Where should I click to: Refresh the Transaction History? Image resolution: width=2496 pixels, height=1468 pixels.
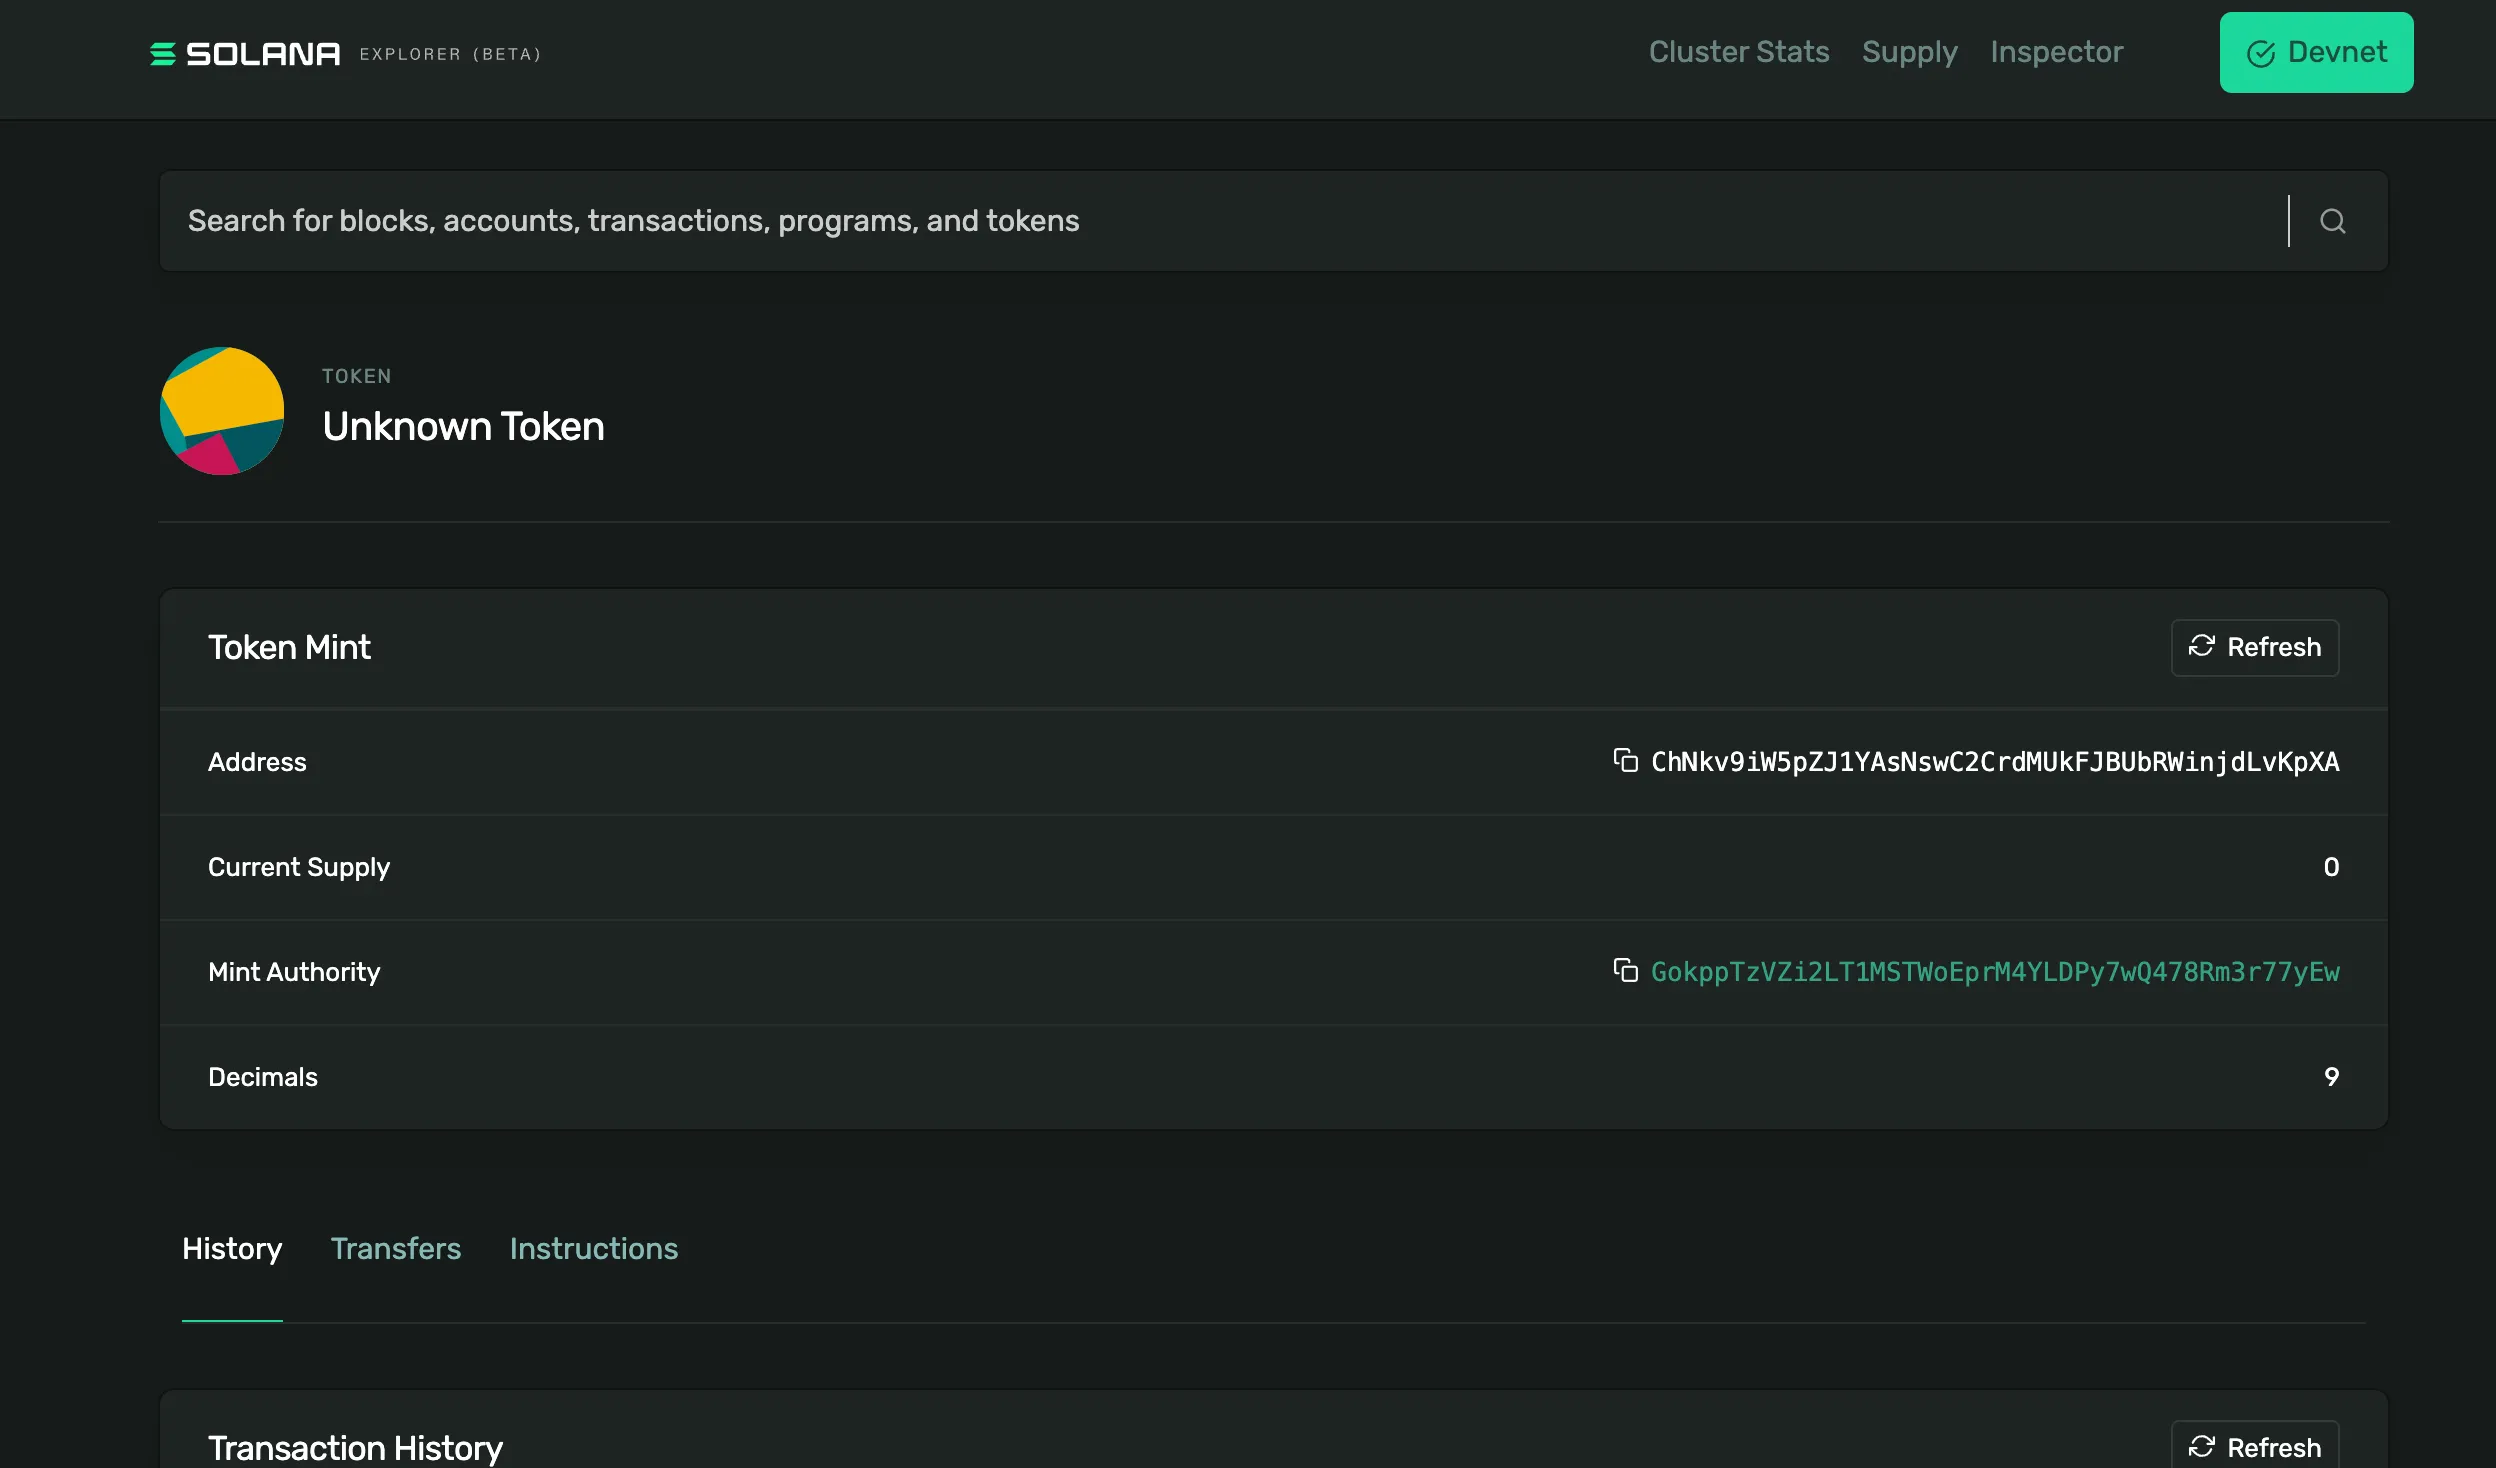tap(2254, 1445)
